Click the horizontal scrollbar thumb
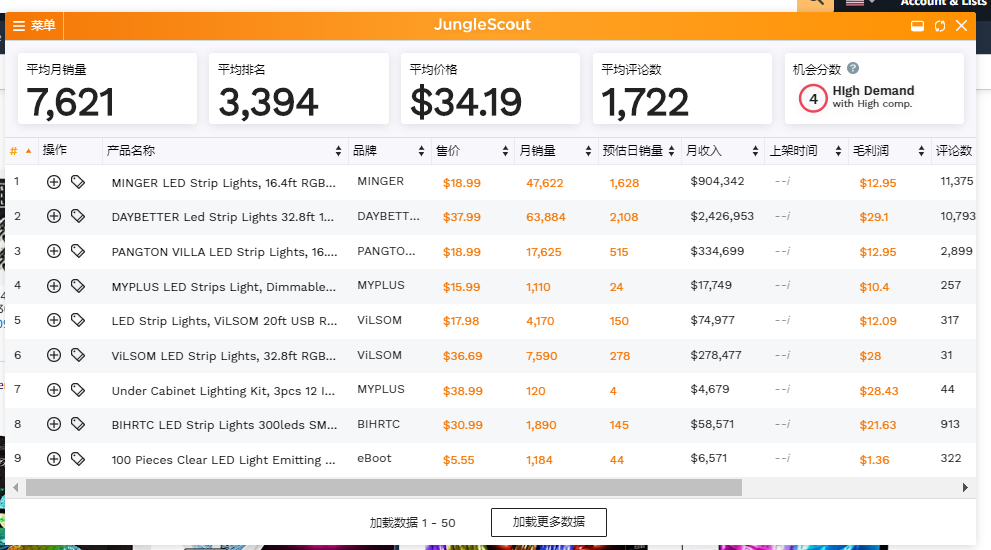The image size is (991, 550). tap(384, 487)
